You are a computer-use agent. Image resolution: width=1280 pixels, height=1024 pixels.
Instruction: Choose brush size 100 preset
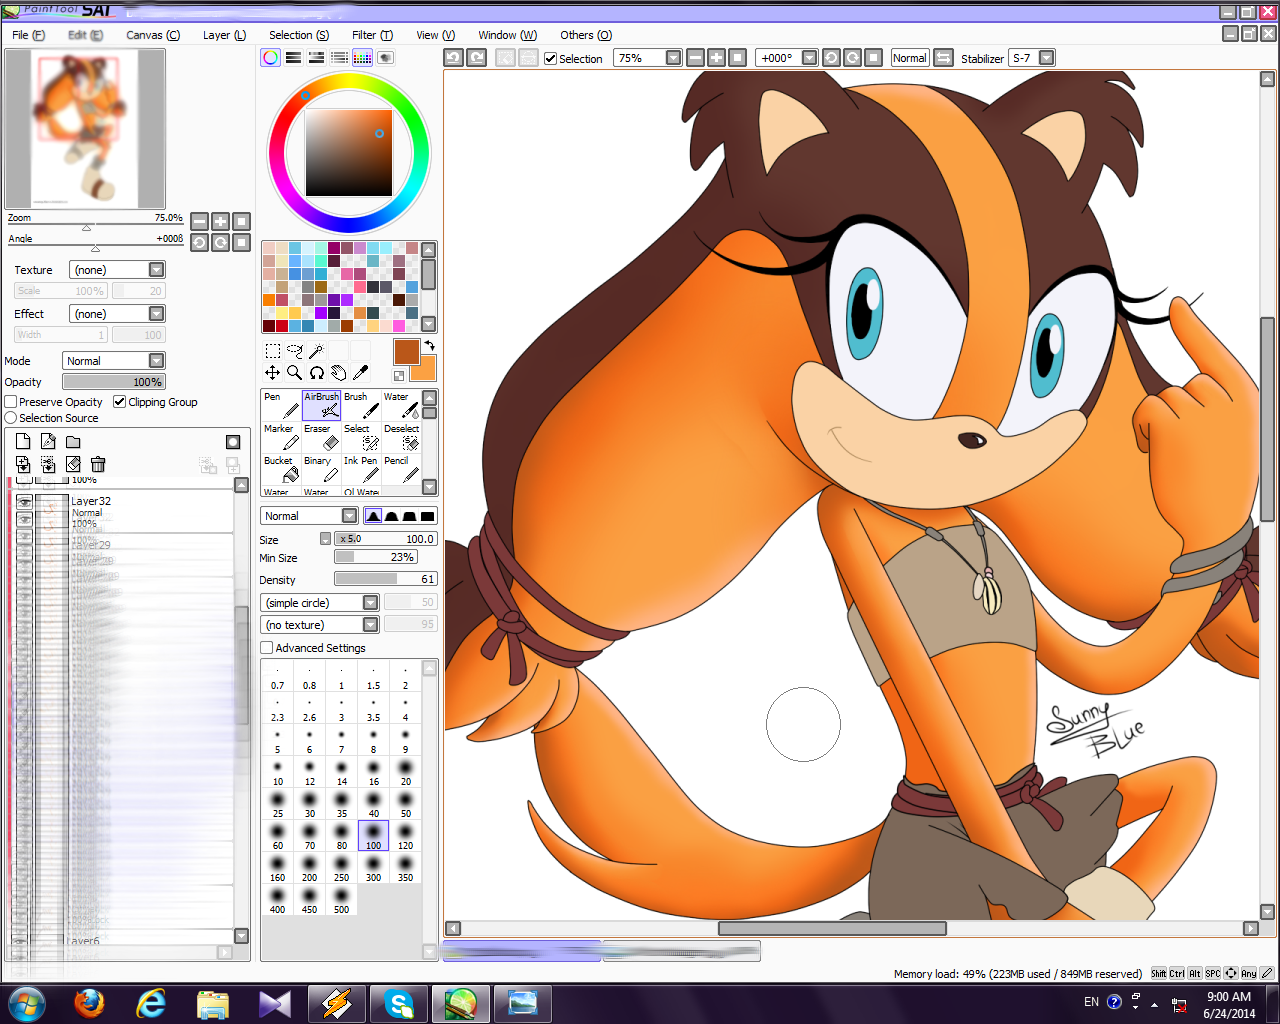pyautogui.click(x=373, y=835)
